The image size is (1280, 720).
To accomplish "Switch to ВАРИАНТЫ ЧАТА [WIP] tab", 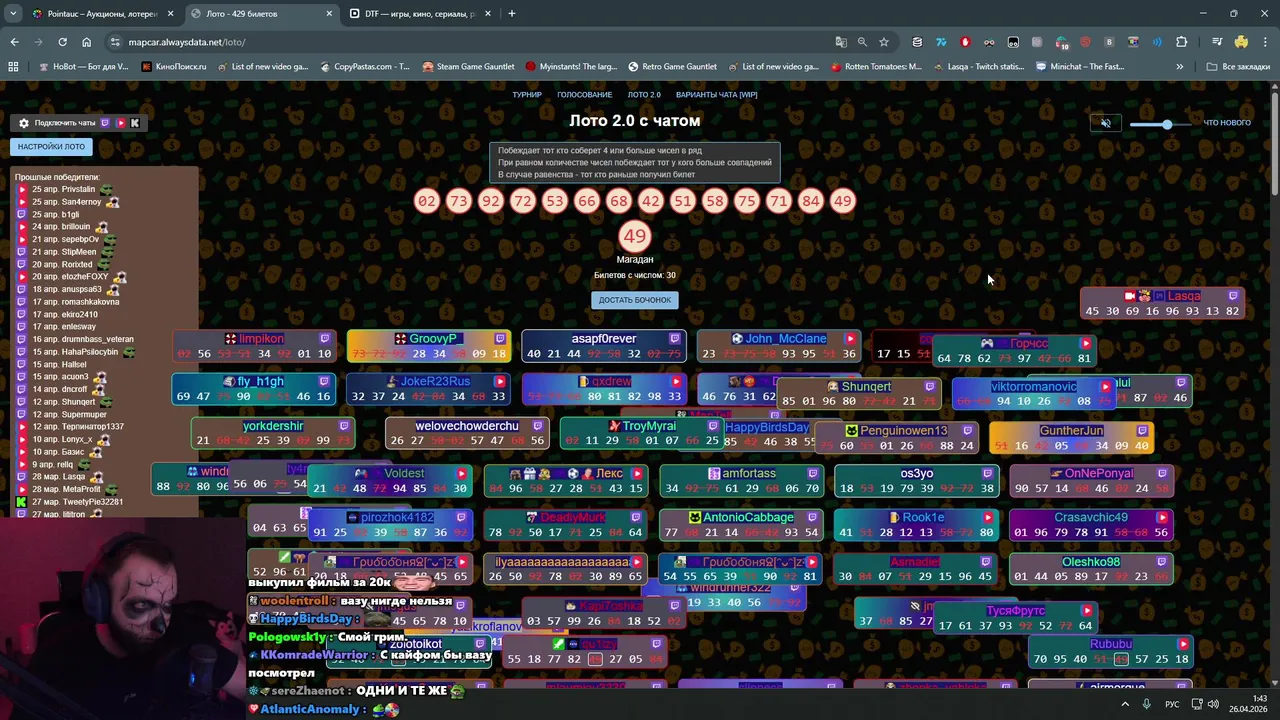I will [717, 95].
